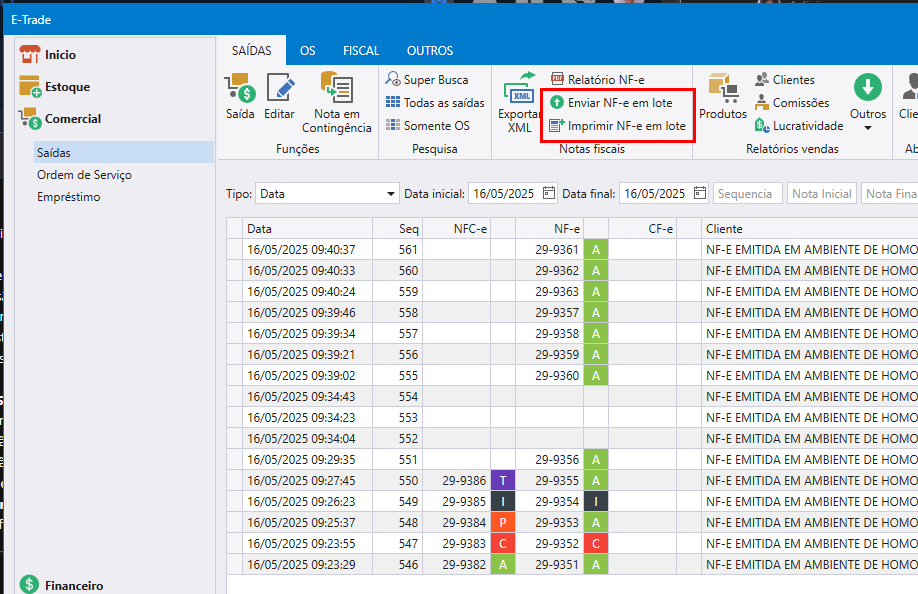Sort by the Seq column header
Viewport: 918px width, 594px height.
398,228
